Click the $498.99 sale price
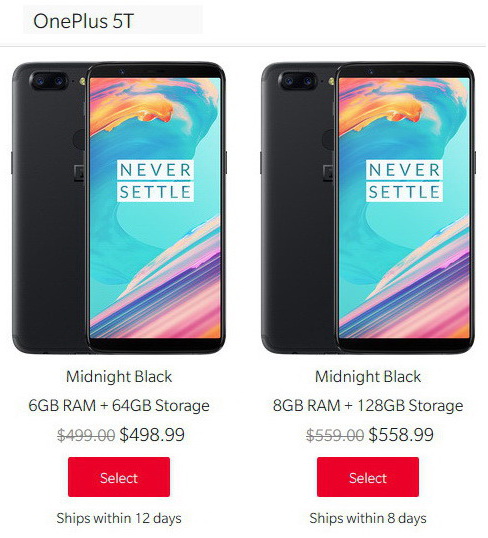Viewport: 488px width, 538px height. coord(152,435)
